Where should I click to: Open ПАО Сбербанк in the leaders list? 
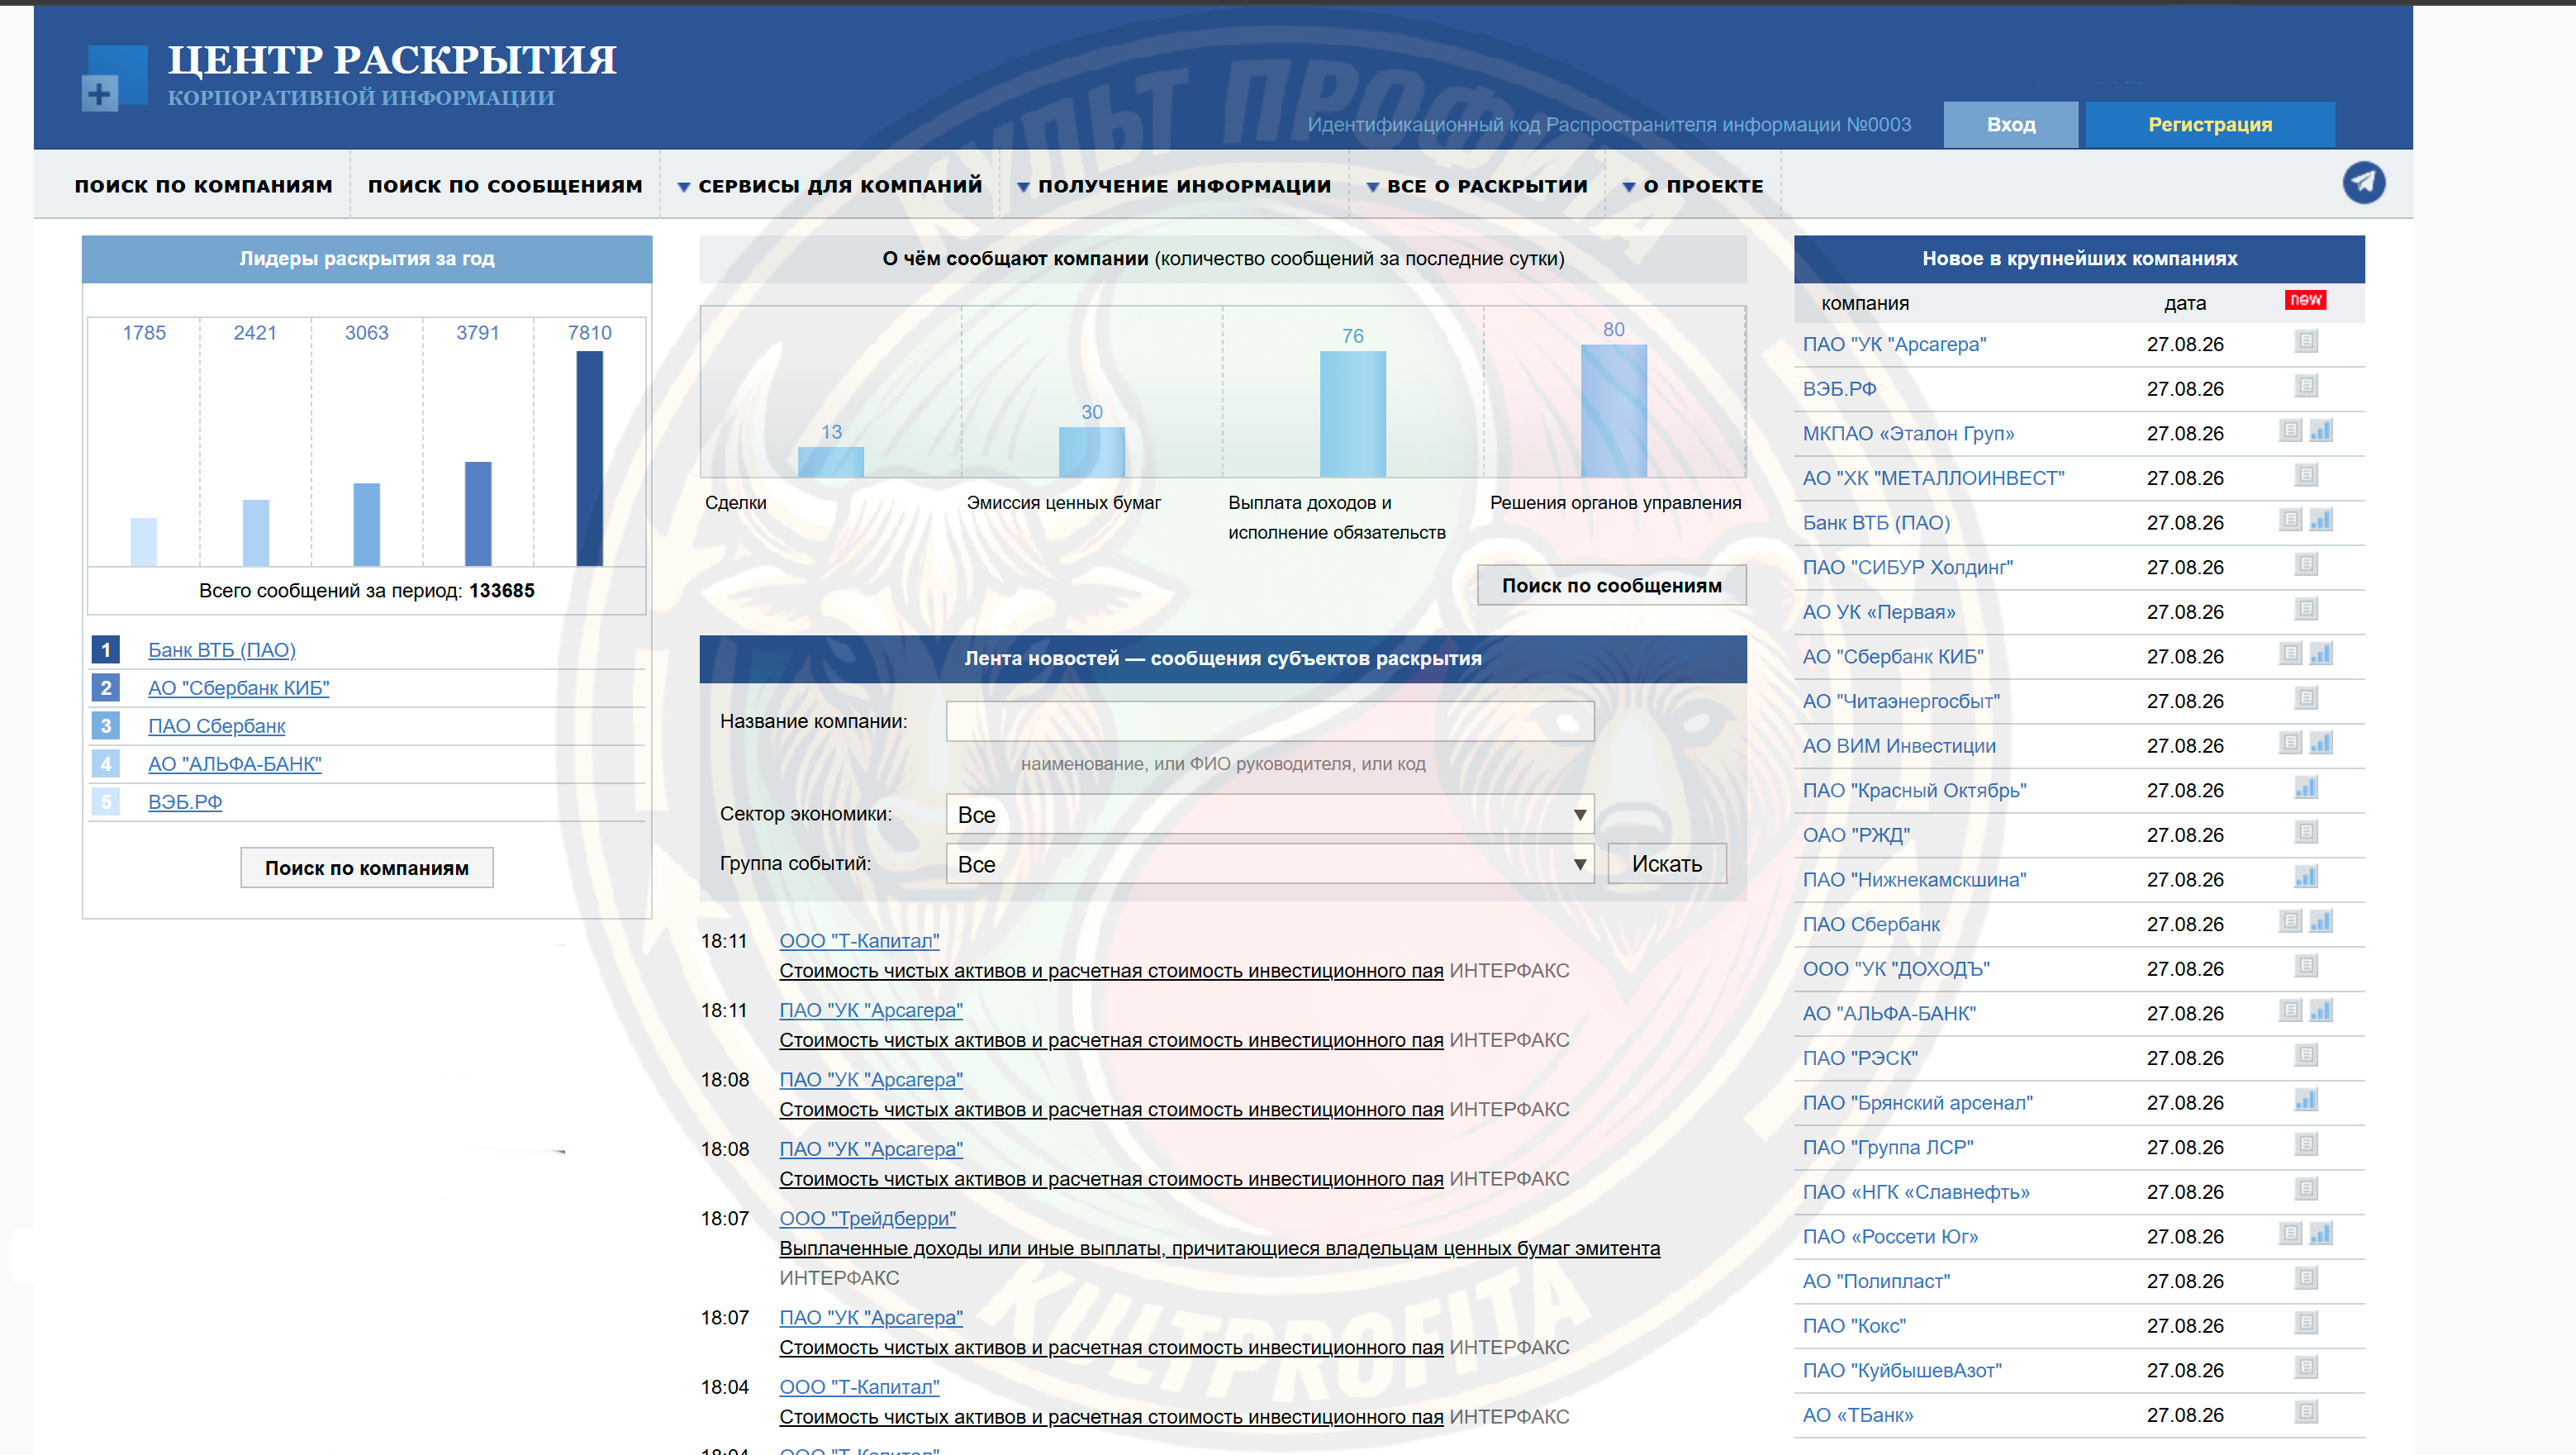(x=216, y=726)
